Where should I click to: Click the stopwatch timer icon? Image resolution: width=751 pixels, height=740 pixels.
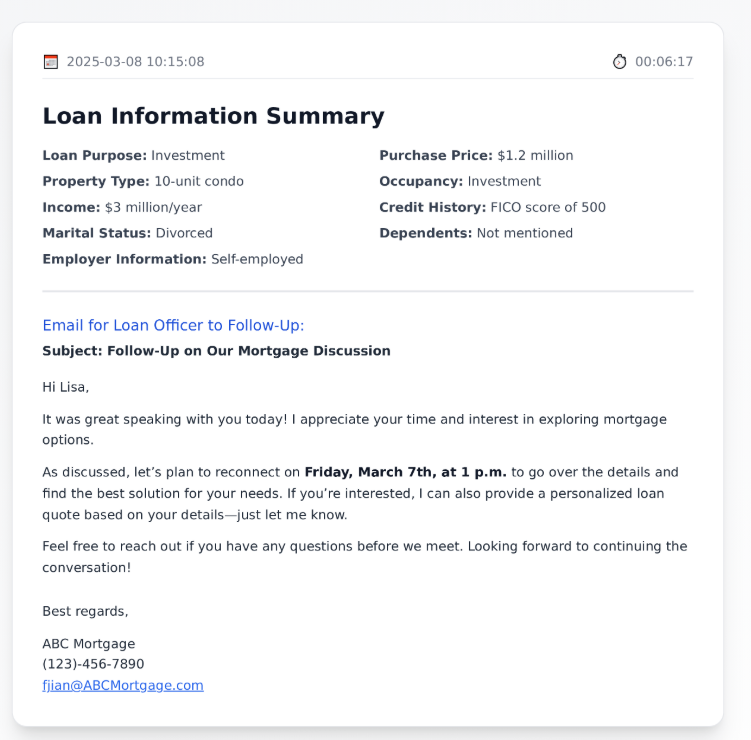tap(620, 62)
